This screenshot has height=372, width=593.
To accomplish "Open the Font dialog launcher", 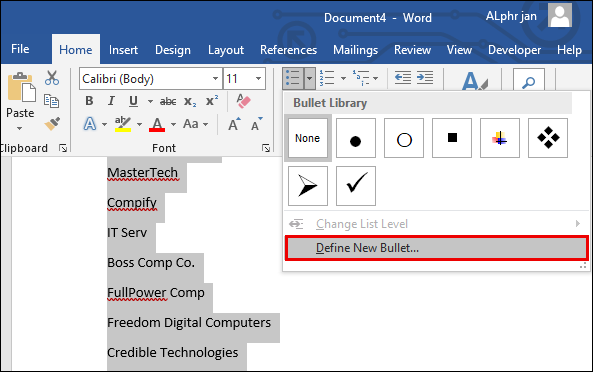I will [x=266, y=148].
